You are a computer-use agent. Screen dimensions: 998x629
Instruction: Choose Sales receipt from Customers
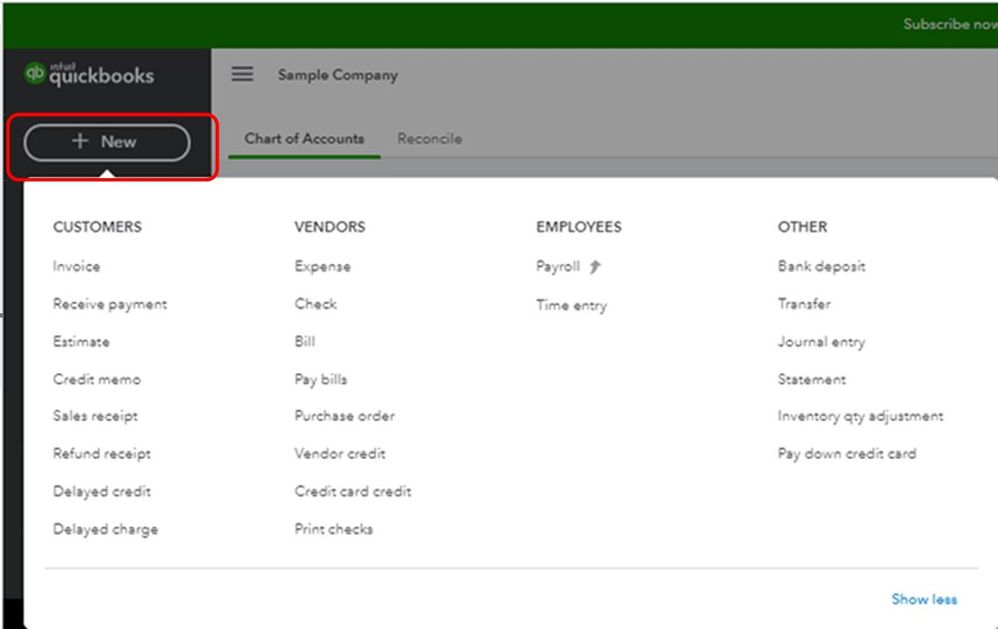point(95,416)
